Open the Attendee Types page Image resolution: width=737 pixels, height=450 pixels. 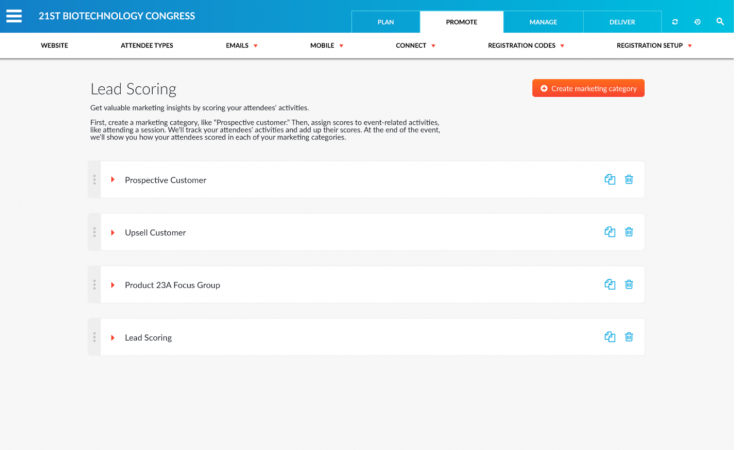click(x=146, y=46)
